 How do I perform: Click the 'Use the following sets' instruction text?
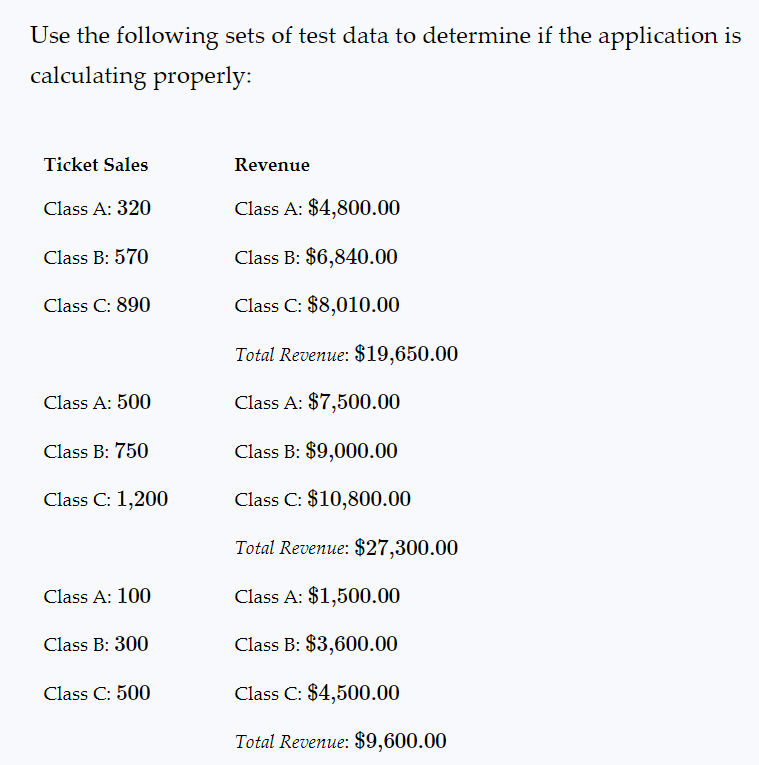385,56
